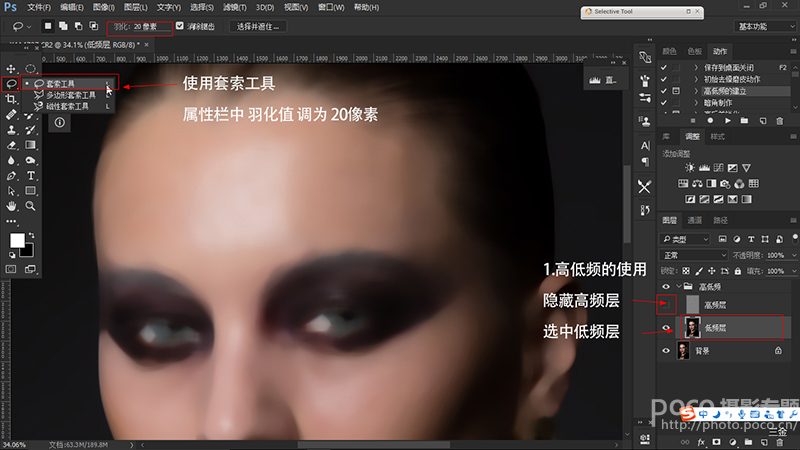Open the 基本功能 workspace dropdown
This screenshot has height=450, width=800.
click(765, 26)
